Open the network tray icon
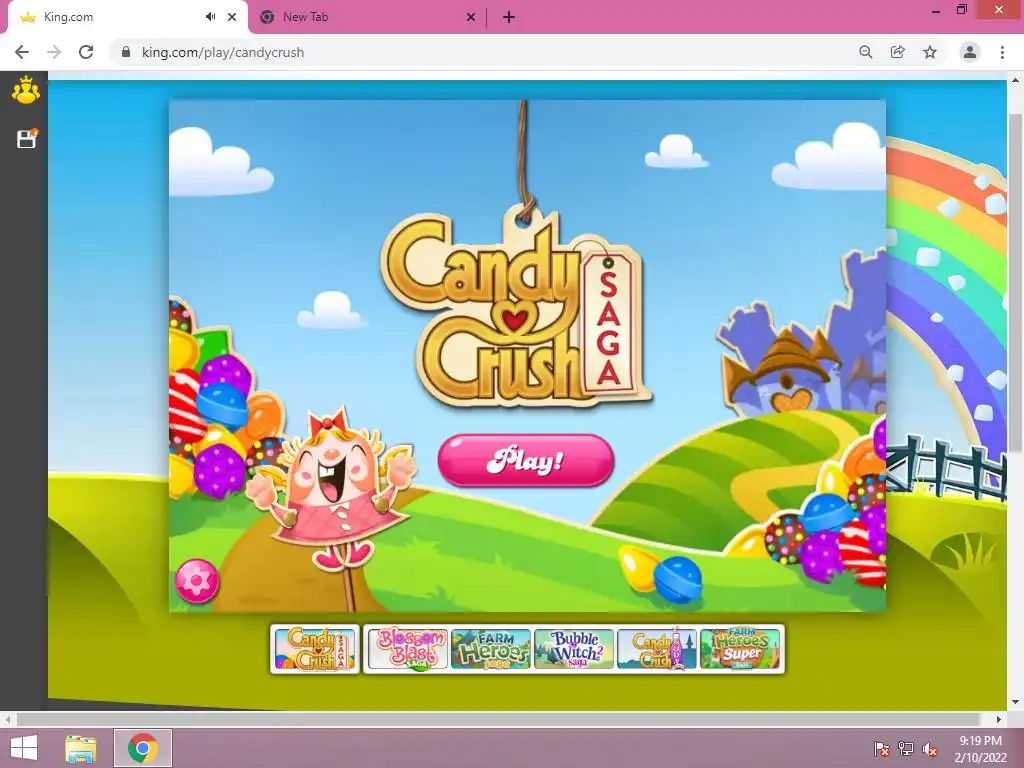 [906, 748]
